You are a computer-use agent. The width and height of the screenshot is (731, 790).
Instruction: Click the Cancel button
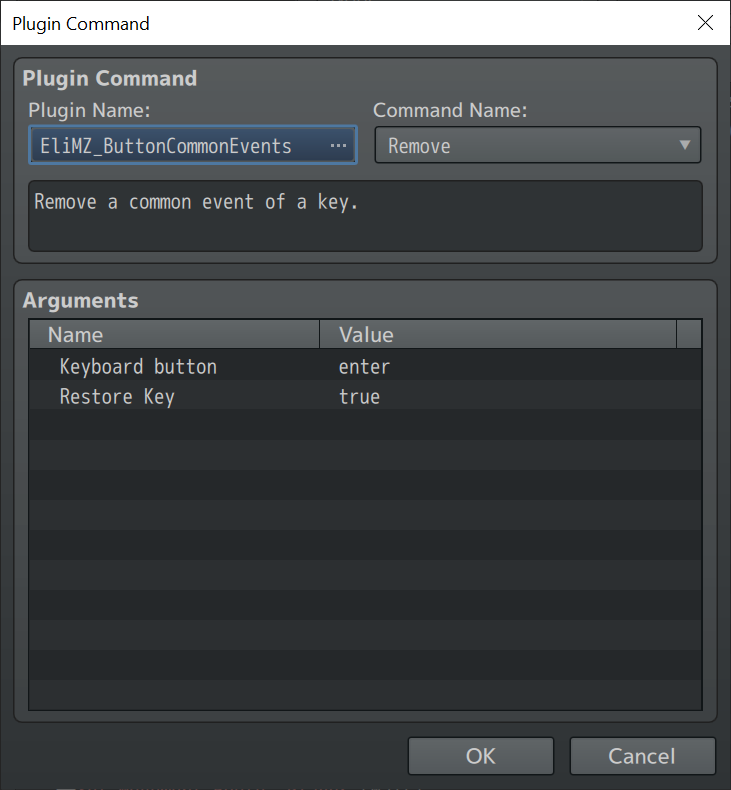click(x=642, y=756)
